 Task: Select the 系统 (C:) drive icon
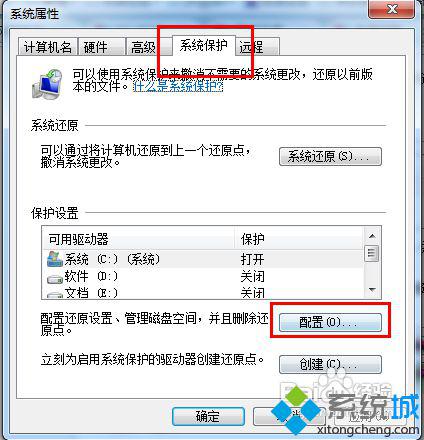[55, 259]
